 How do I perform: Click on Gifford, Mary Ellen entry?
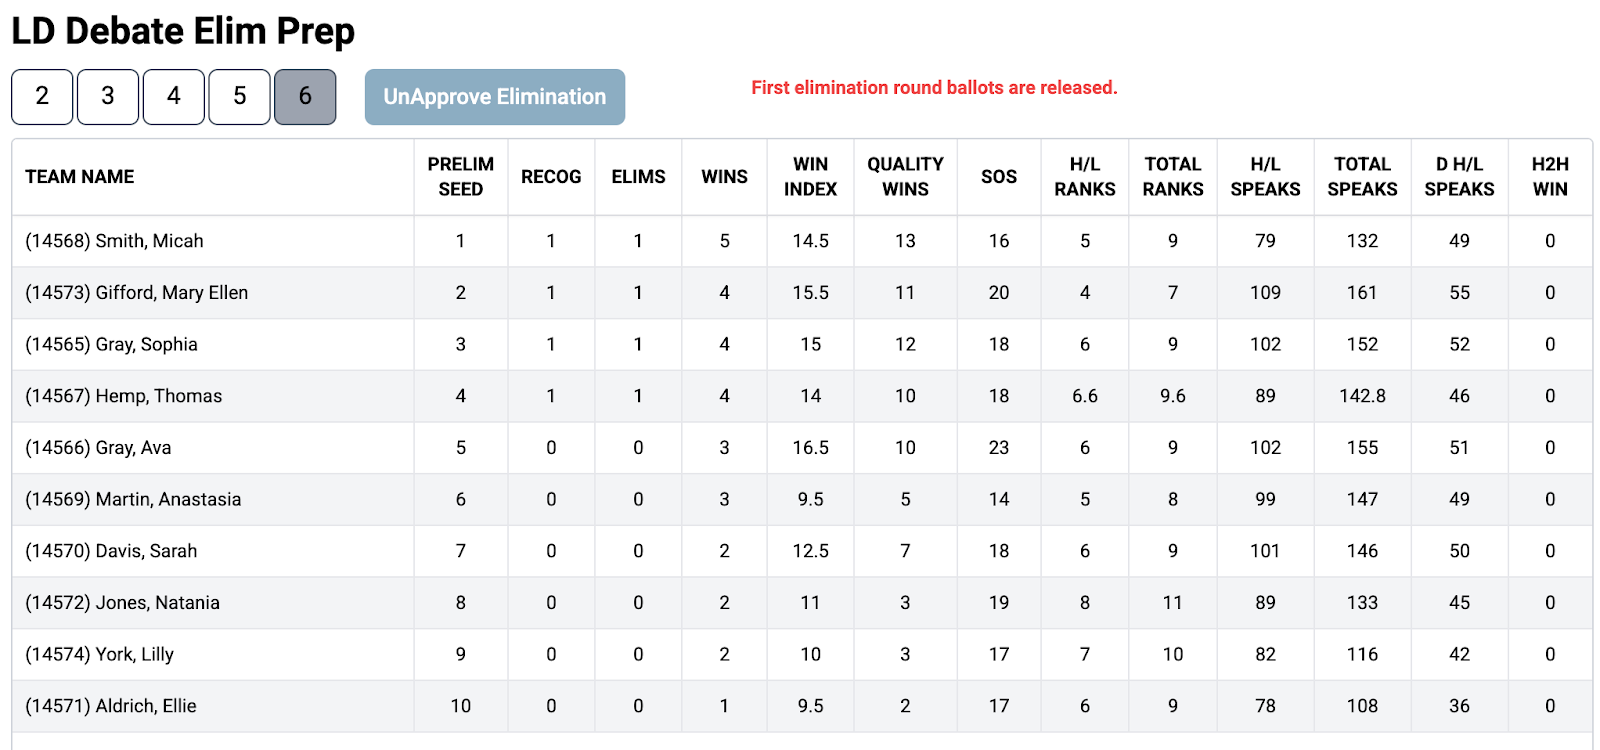click(137, 293)
